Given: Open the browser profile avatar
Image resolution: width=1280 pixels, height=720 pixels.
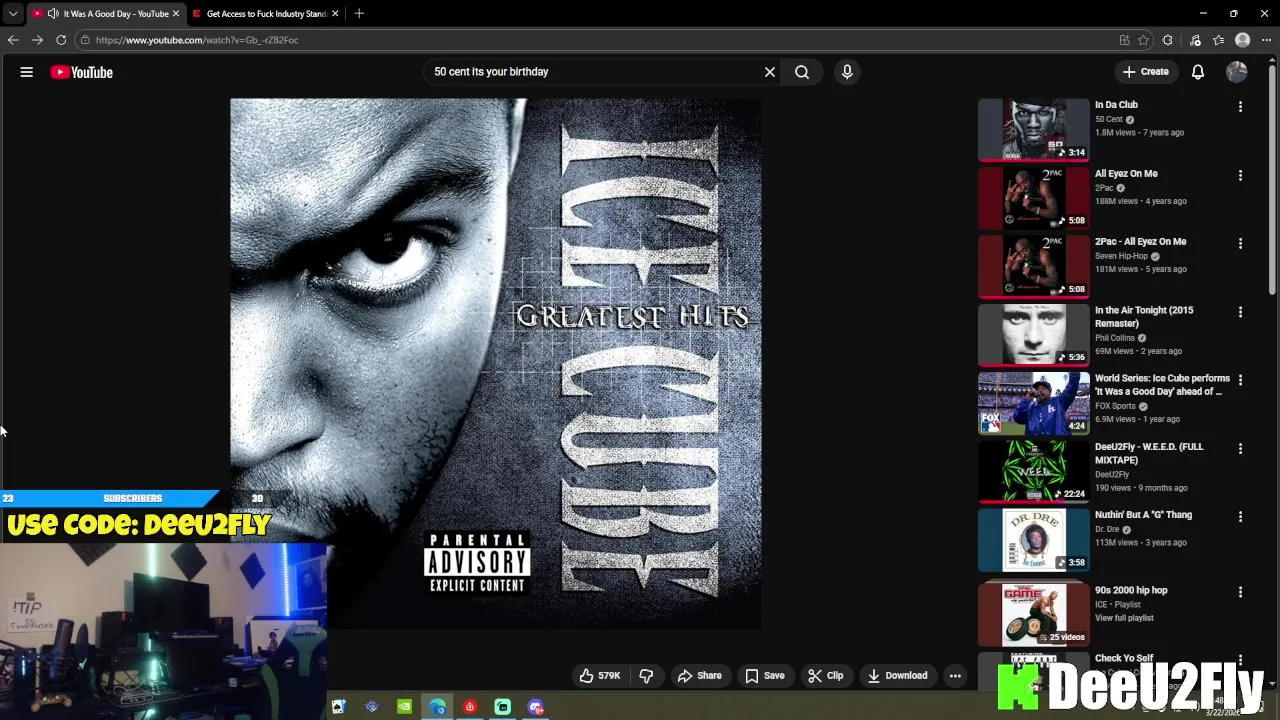Looking at the screenshot, I should point(1243,40).
